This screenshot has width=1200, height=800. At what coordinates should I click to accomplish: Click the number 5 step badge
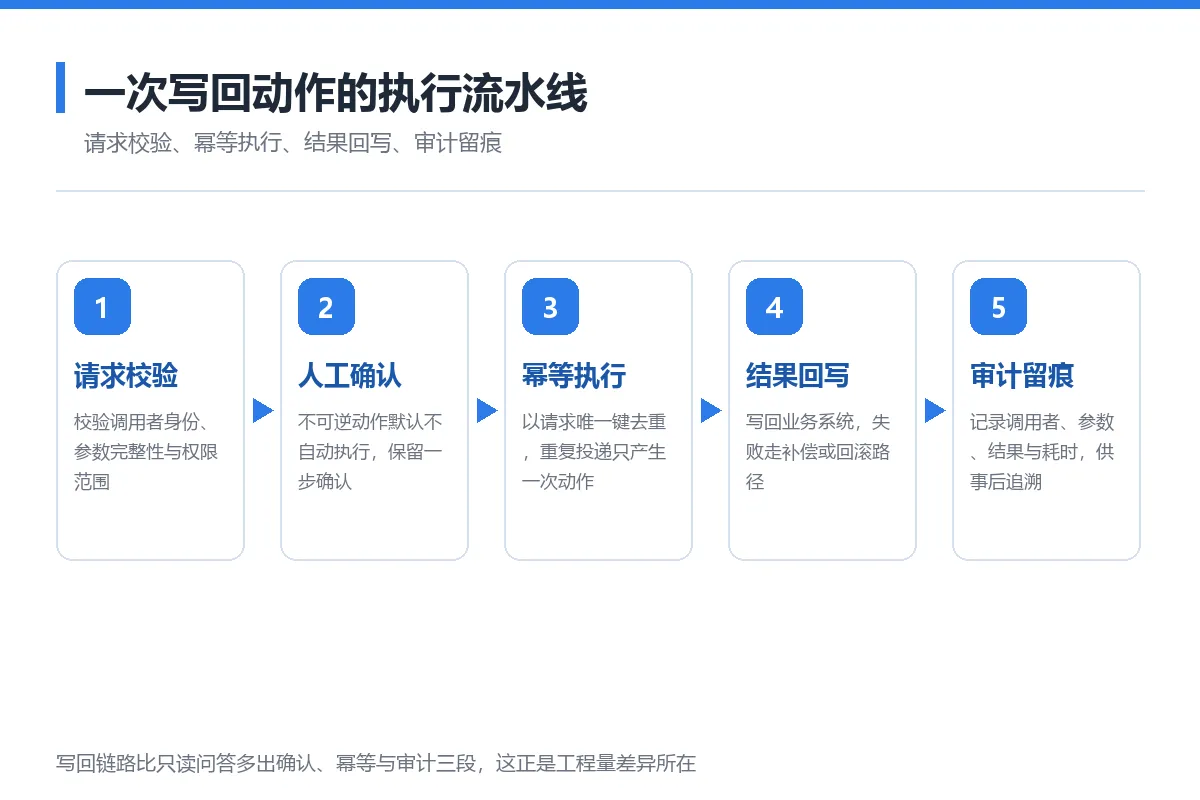click(x=998, y=307)
